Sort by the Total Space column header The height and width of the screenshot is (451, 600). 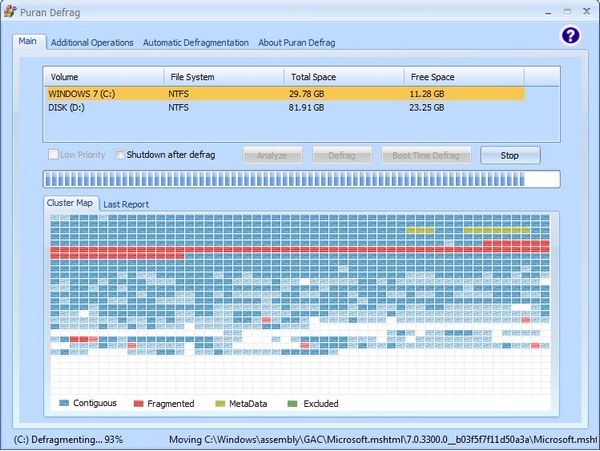(x=344, y=77)
